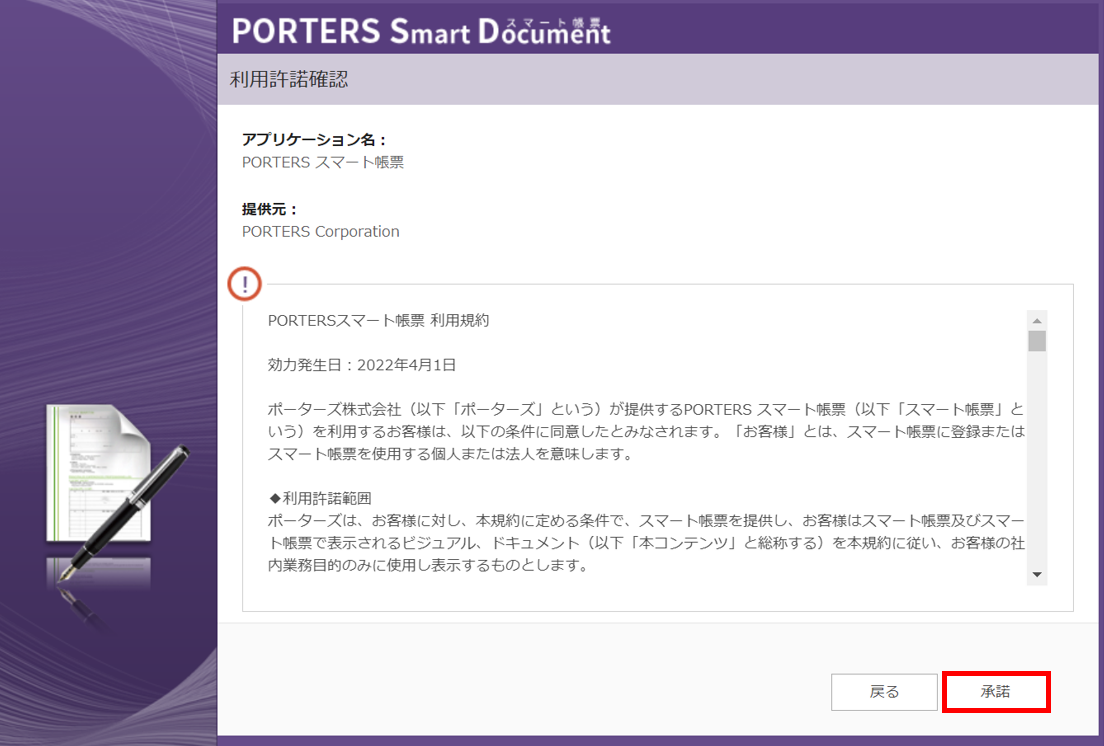Click the PORTERS Corporation provider text

tap(320, 232)
